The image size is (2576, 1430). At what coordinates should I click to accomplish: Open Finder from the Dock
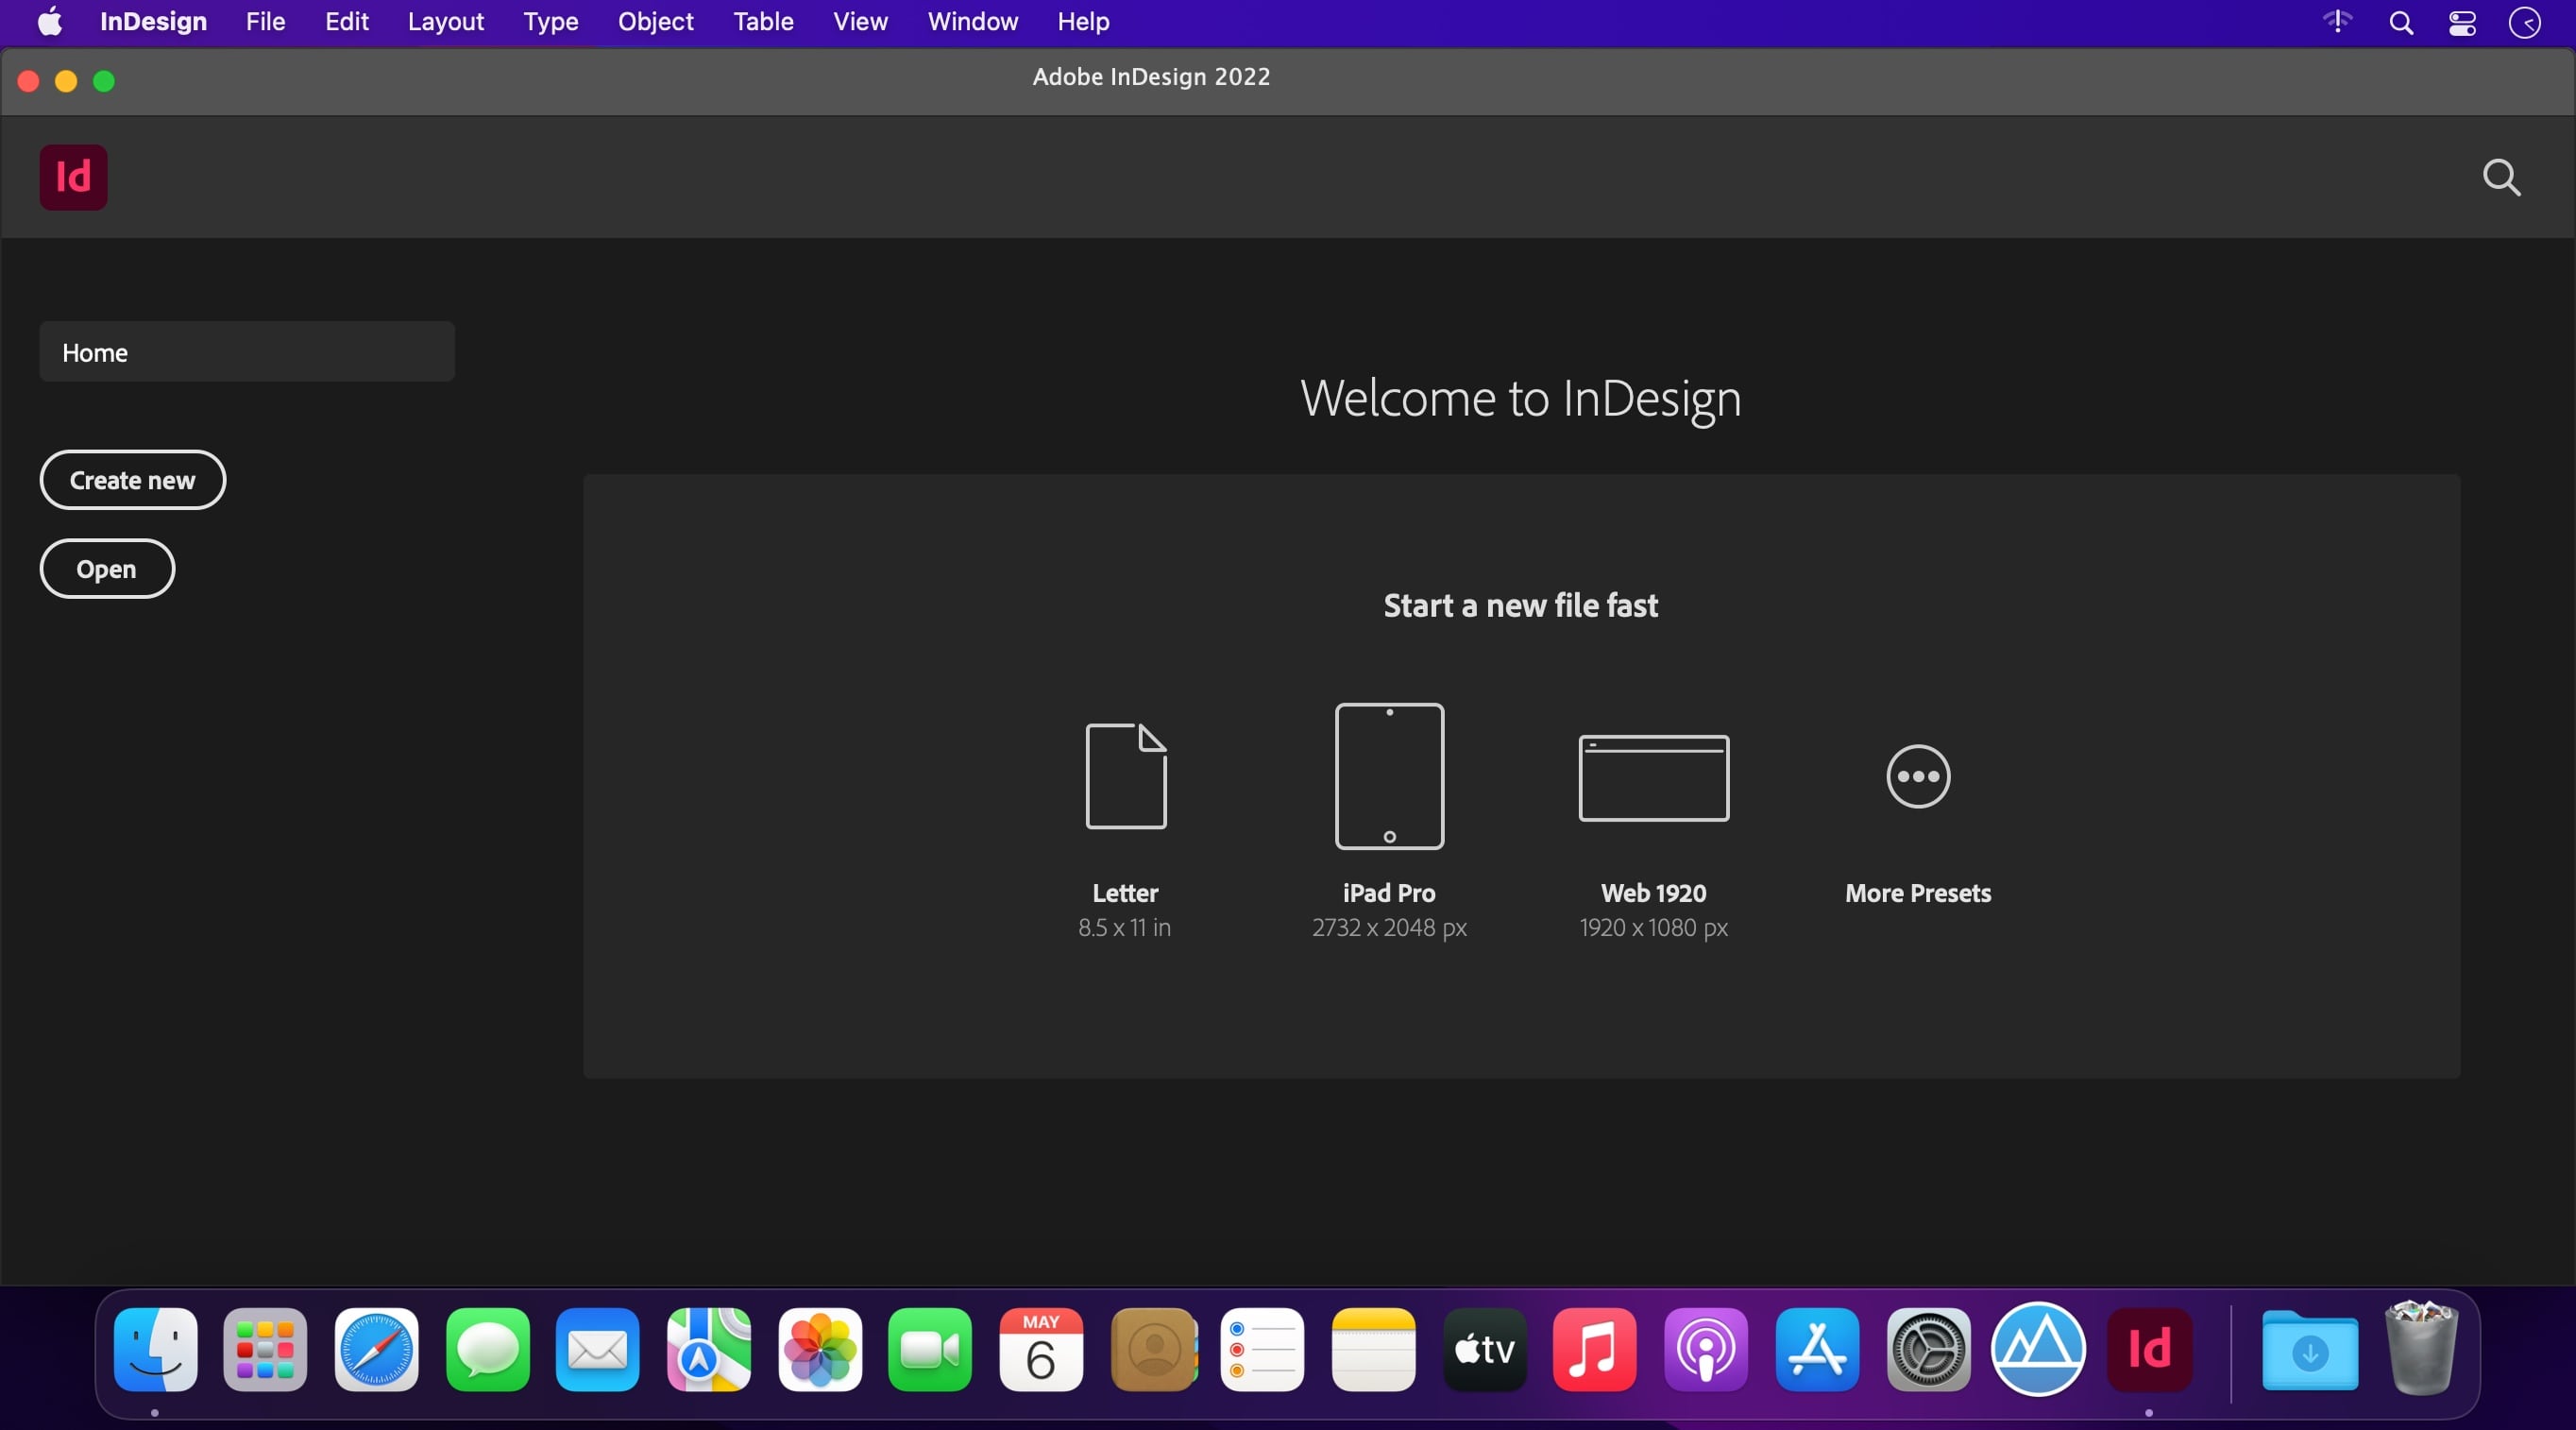[155, 1349]
